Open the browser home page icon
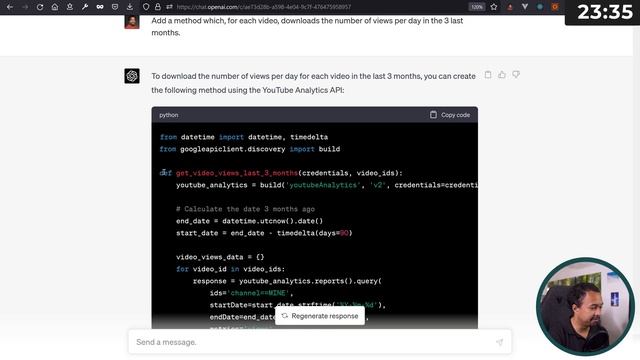 pos(55,7)
